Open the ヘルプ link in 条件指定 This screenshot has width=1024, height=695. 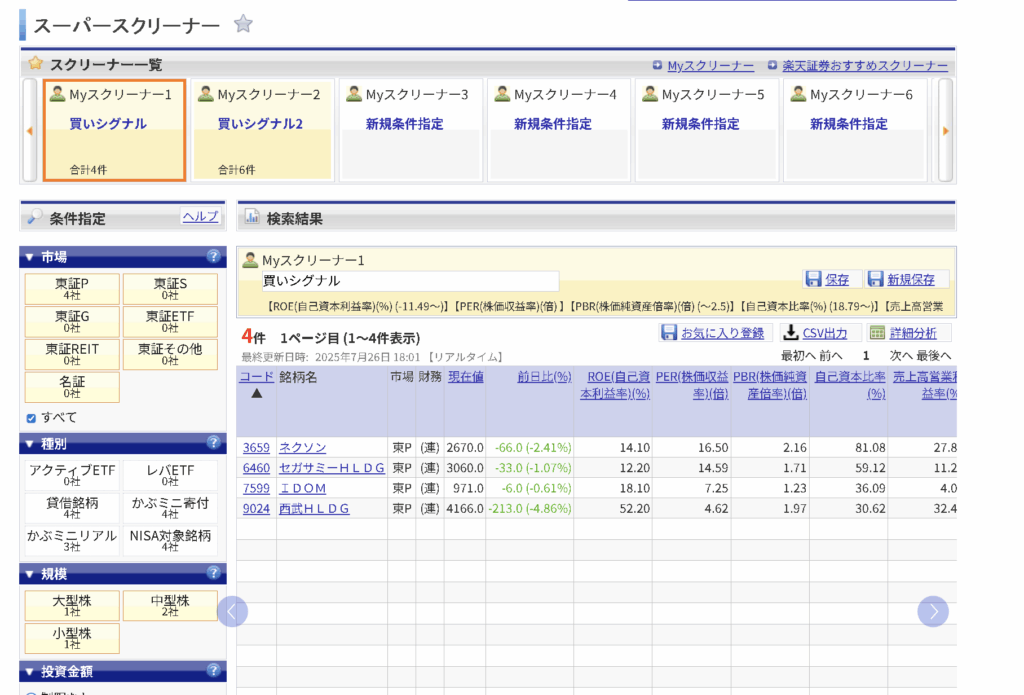point(200,216)
